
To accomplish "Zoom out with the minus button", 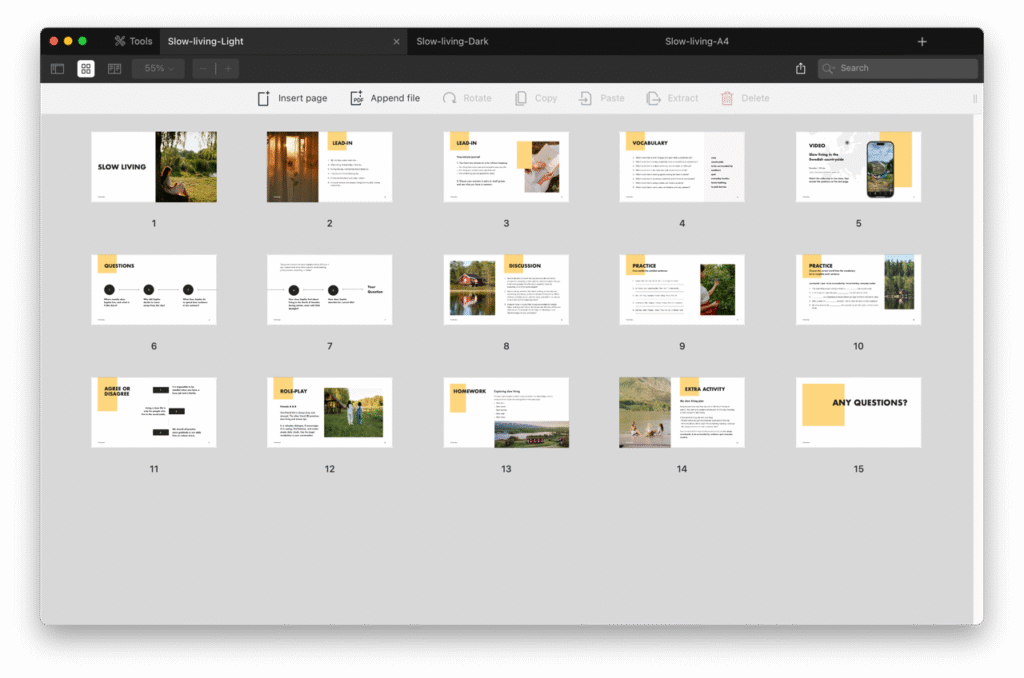I will click(203, 69).
